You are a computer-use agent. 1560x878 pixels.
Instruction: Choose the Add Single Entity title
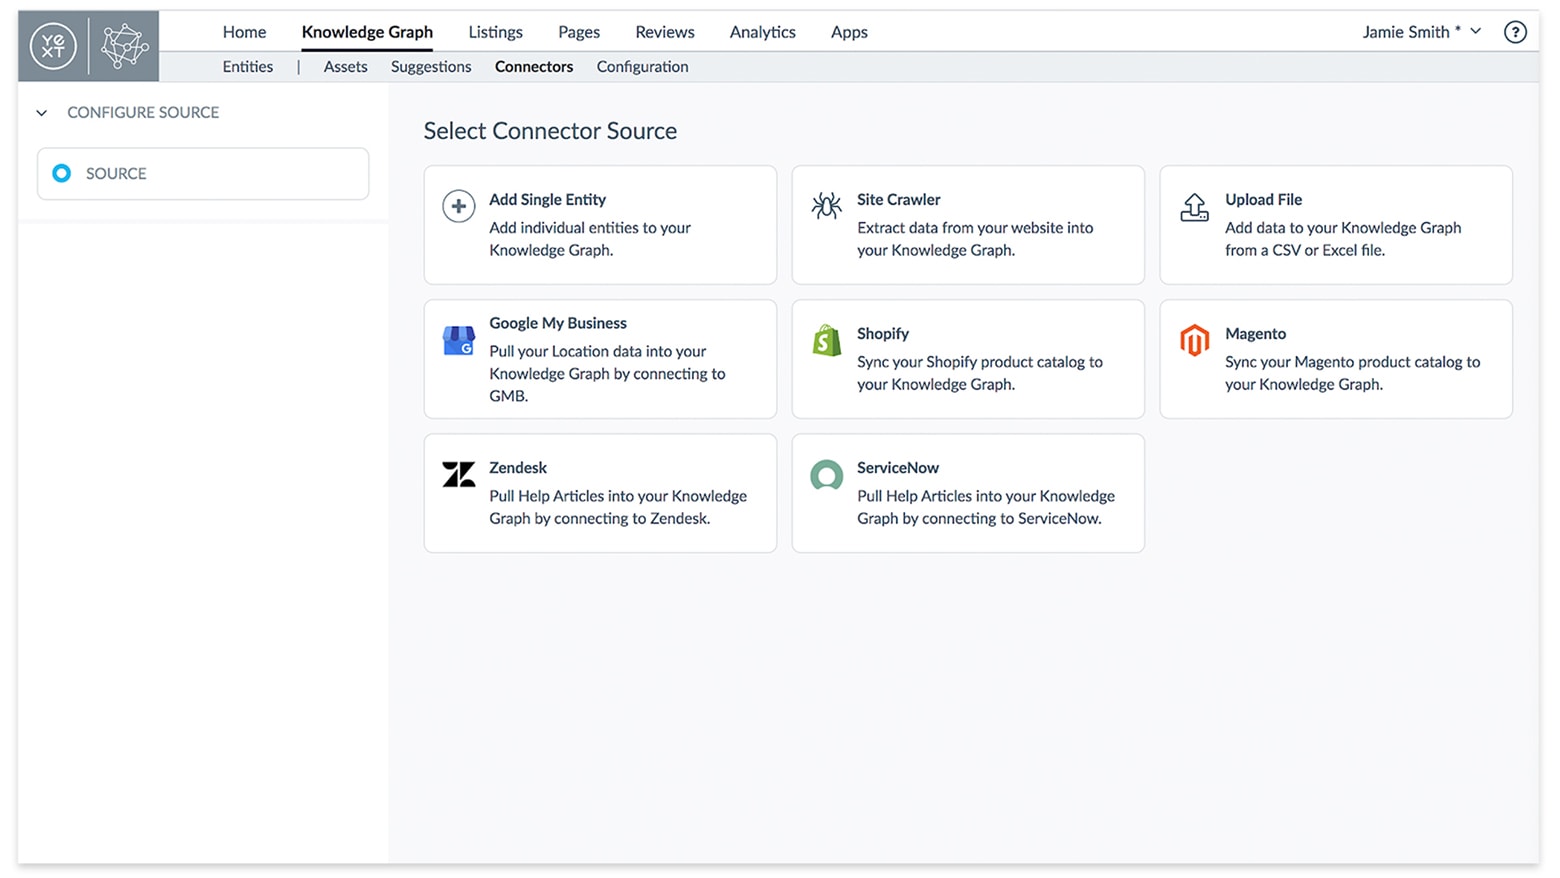(547, 200)
